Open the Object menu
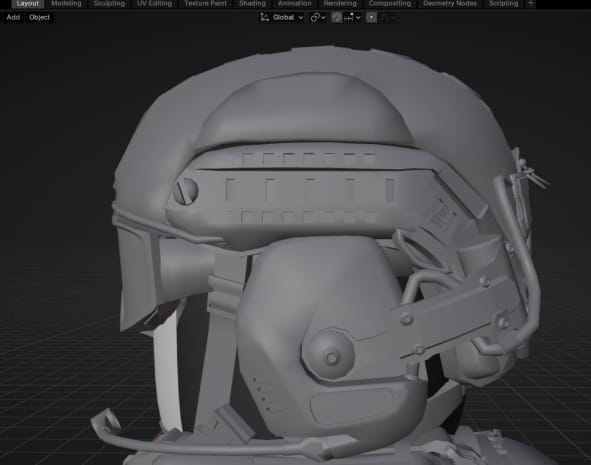This screenshot has height=465, width=591. tap(39, 17)
